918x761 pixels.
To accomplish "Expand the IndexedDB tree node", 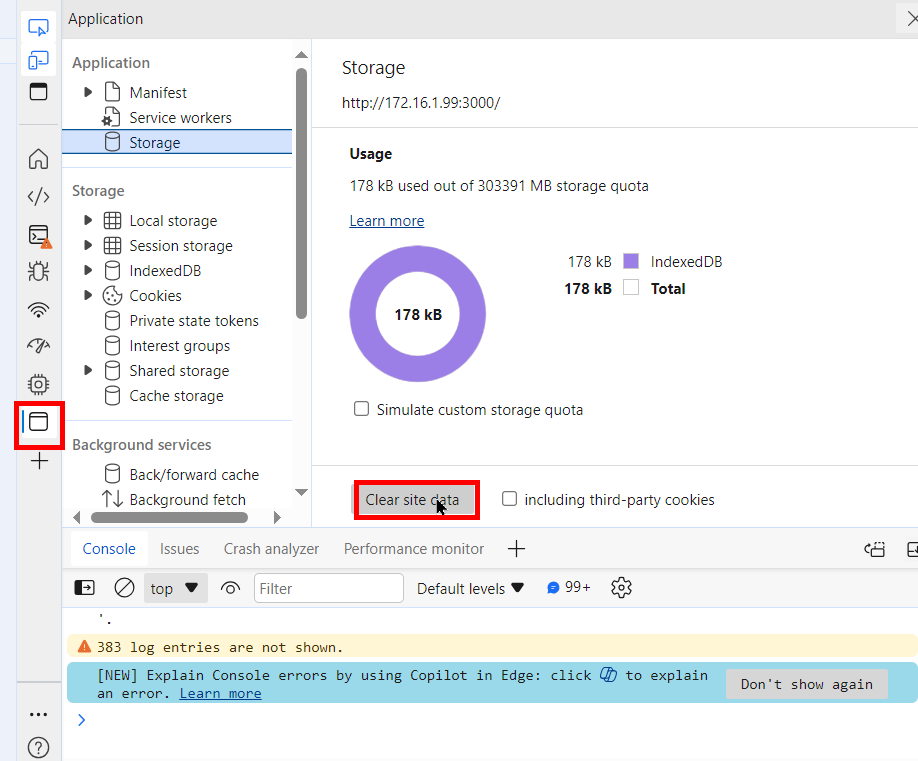I will [88, 270].
